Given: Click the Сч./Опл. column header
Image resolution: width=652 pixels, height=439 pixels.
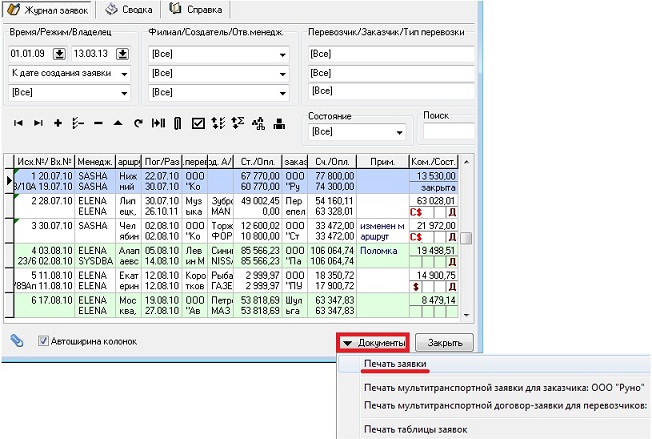Looking at the screenshot, I should click(x=332, y=161).
